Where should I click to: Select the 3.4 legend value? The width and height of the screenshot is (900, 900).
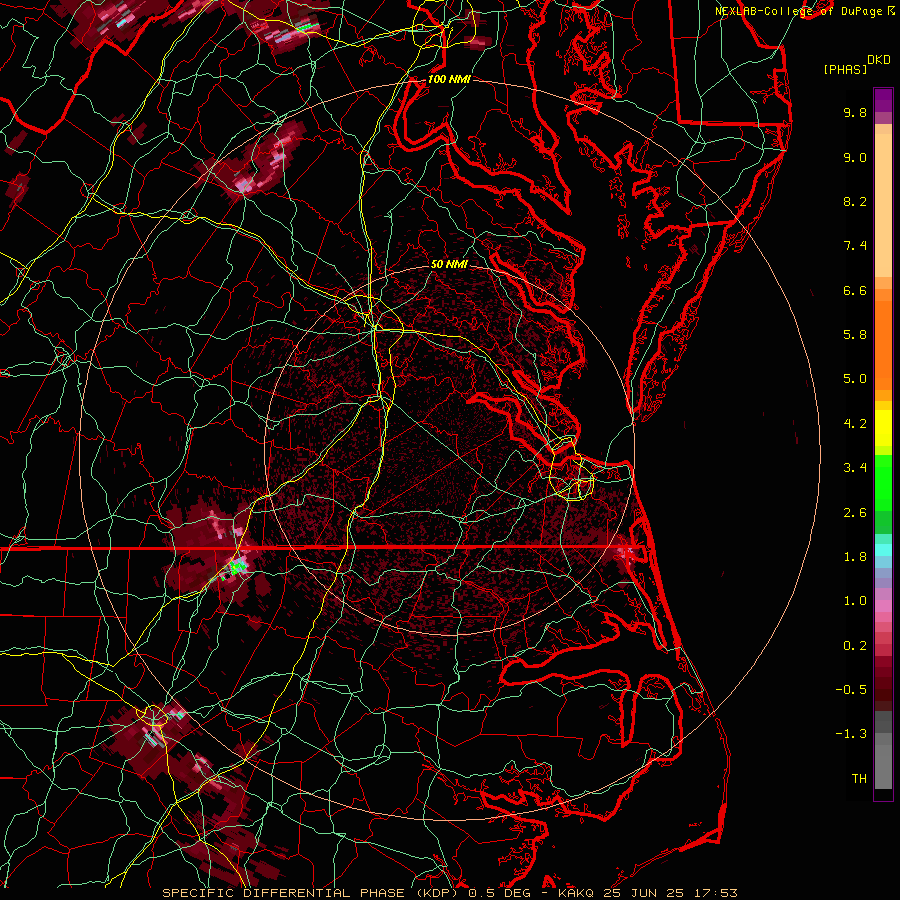pos(855,468)
